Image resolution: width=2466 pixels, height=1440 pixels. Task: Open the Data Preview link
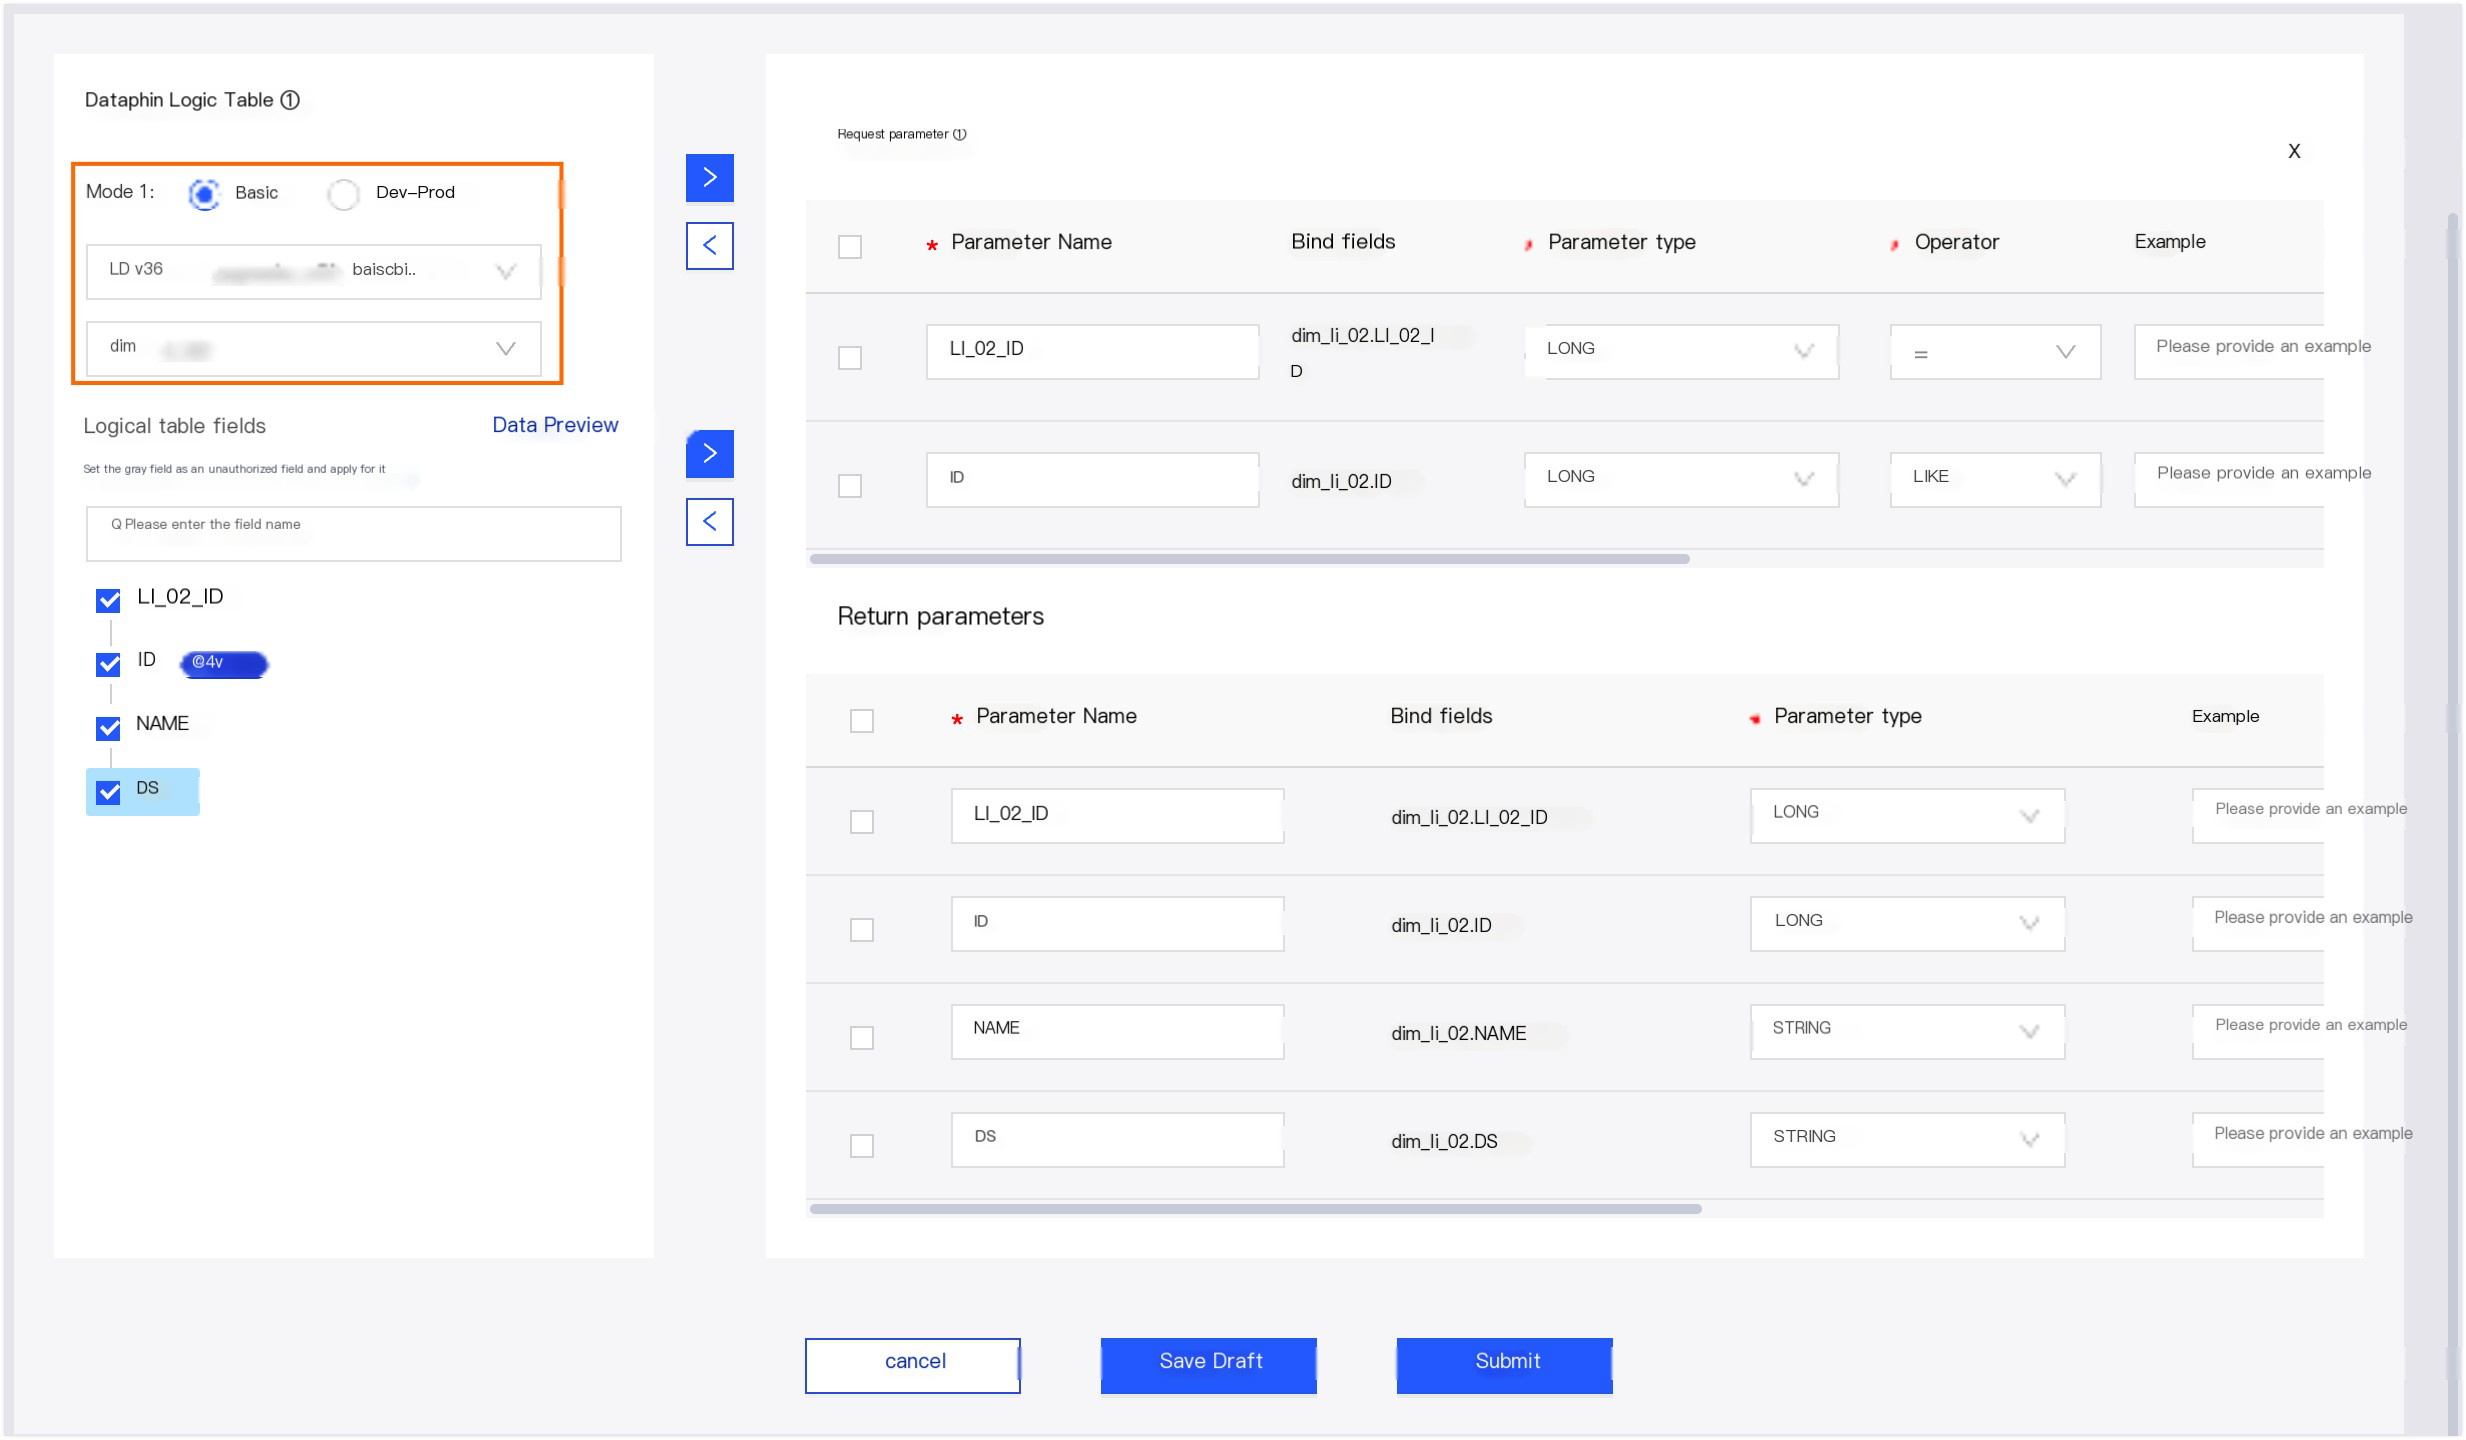tap(554, 425)
